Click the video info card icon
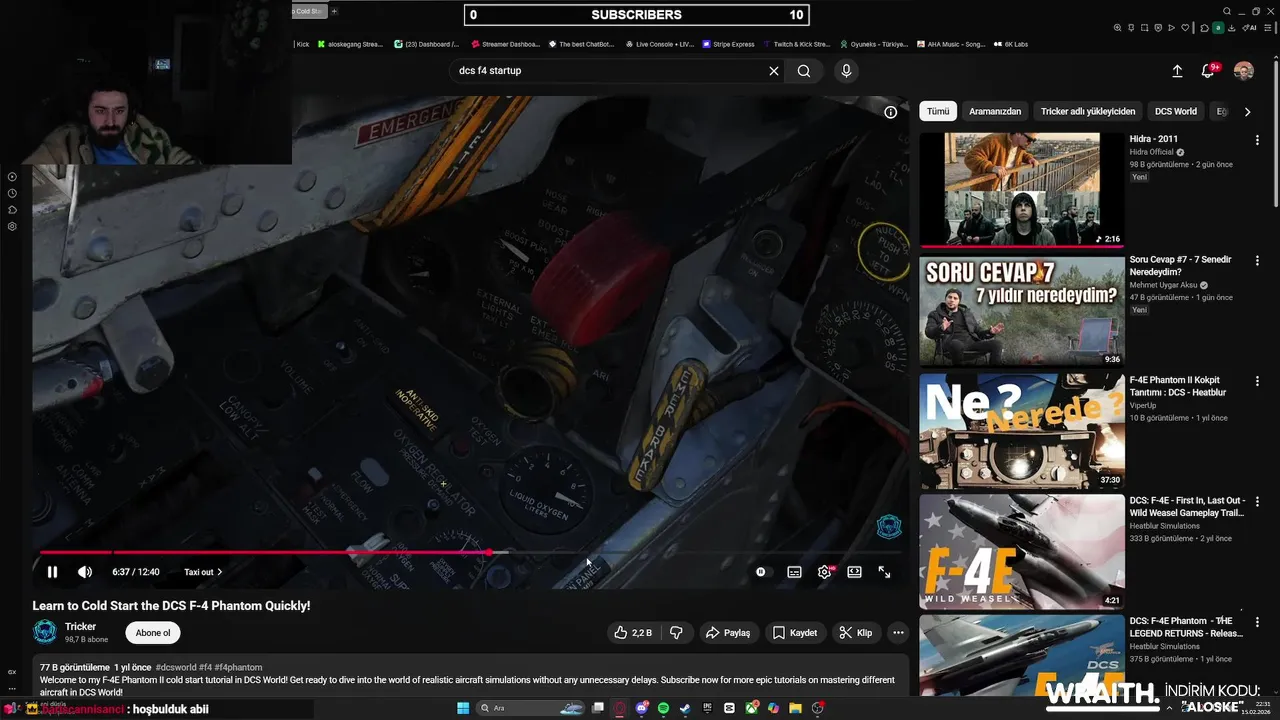Image resolution: width=1280 pixels, height=720 pixels. pyautogui.click(x=890, y=112)
